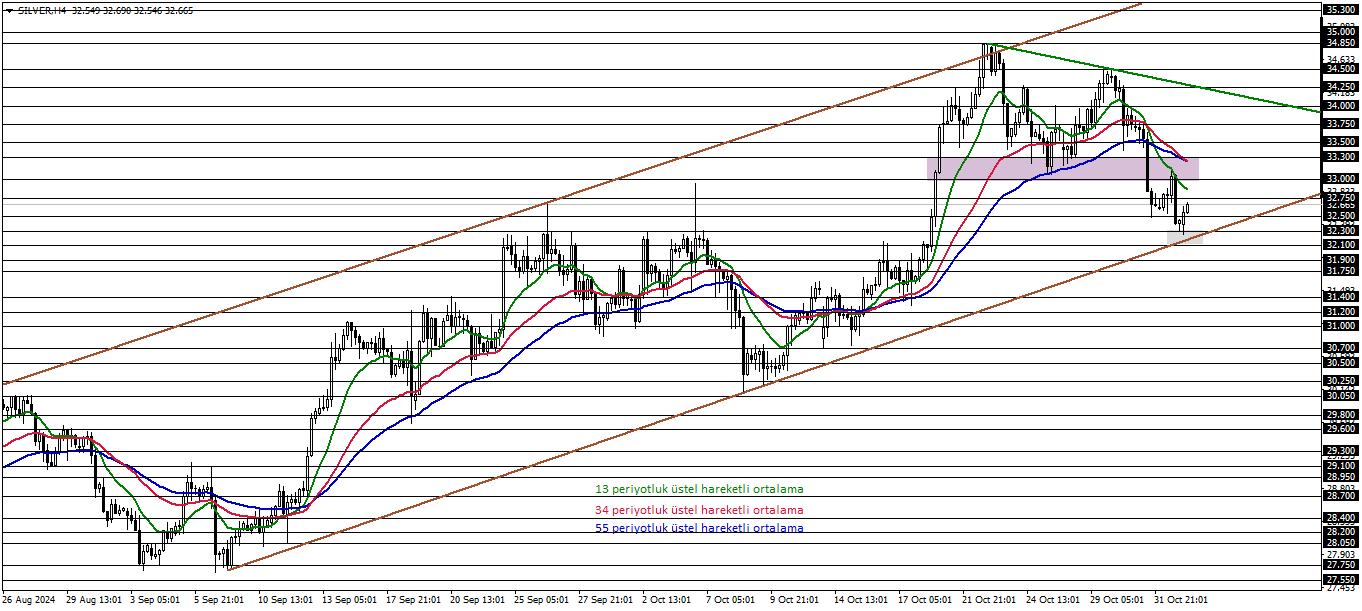Click the SILVER,H4 chart title text

41,9
